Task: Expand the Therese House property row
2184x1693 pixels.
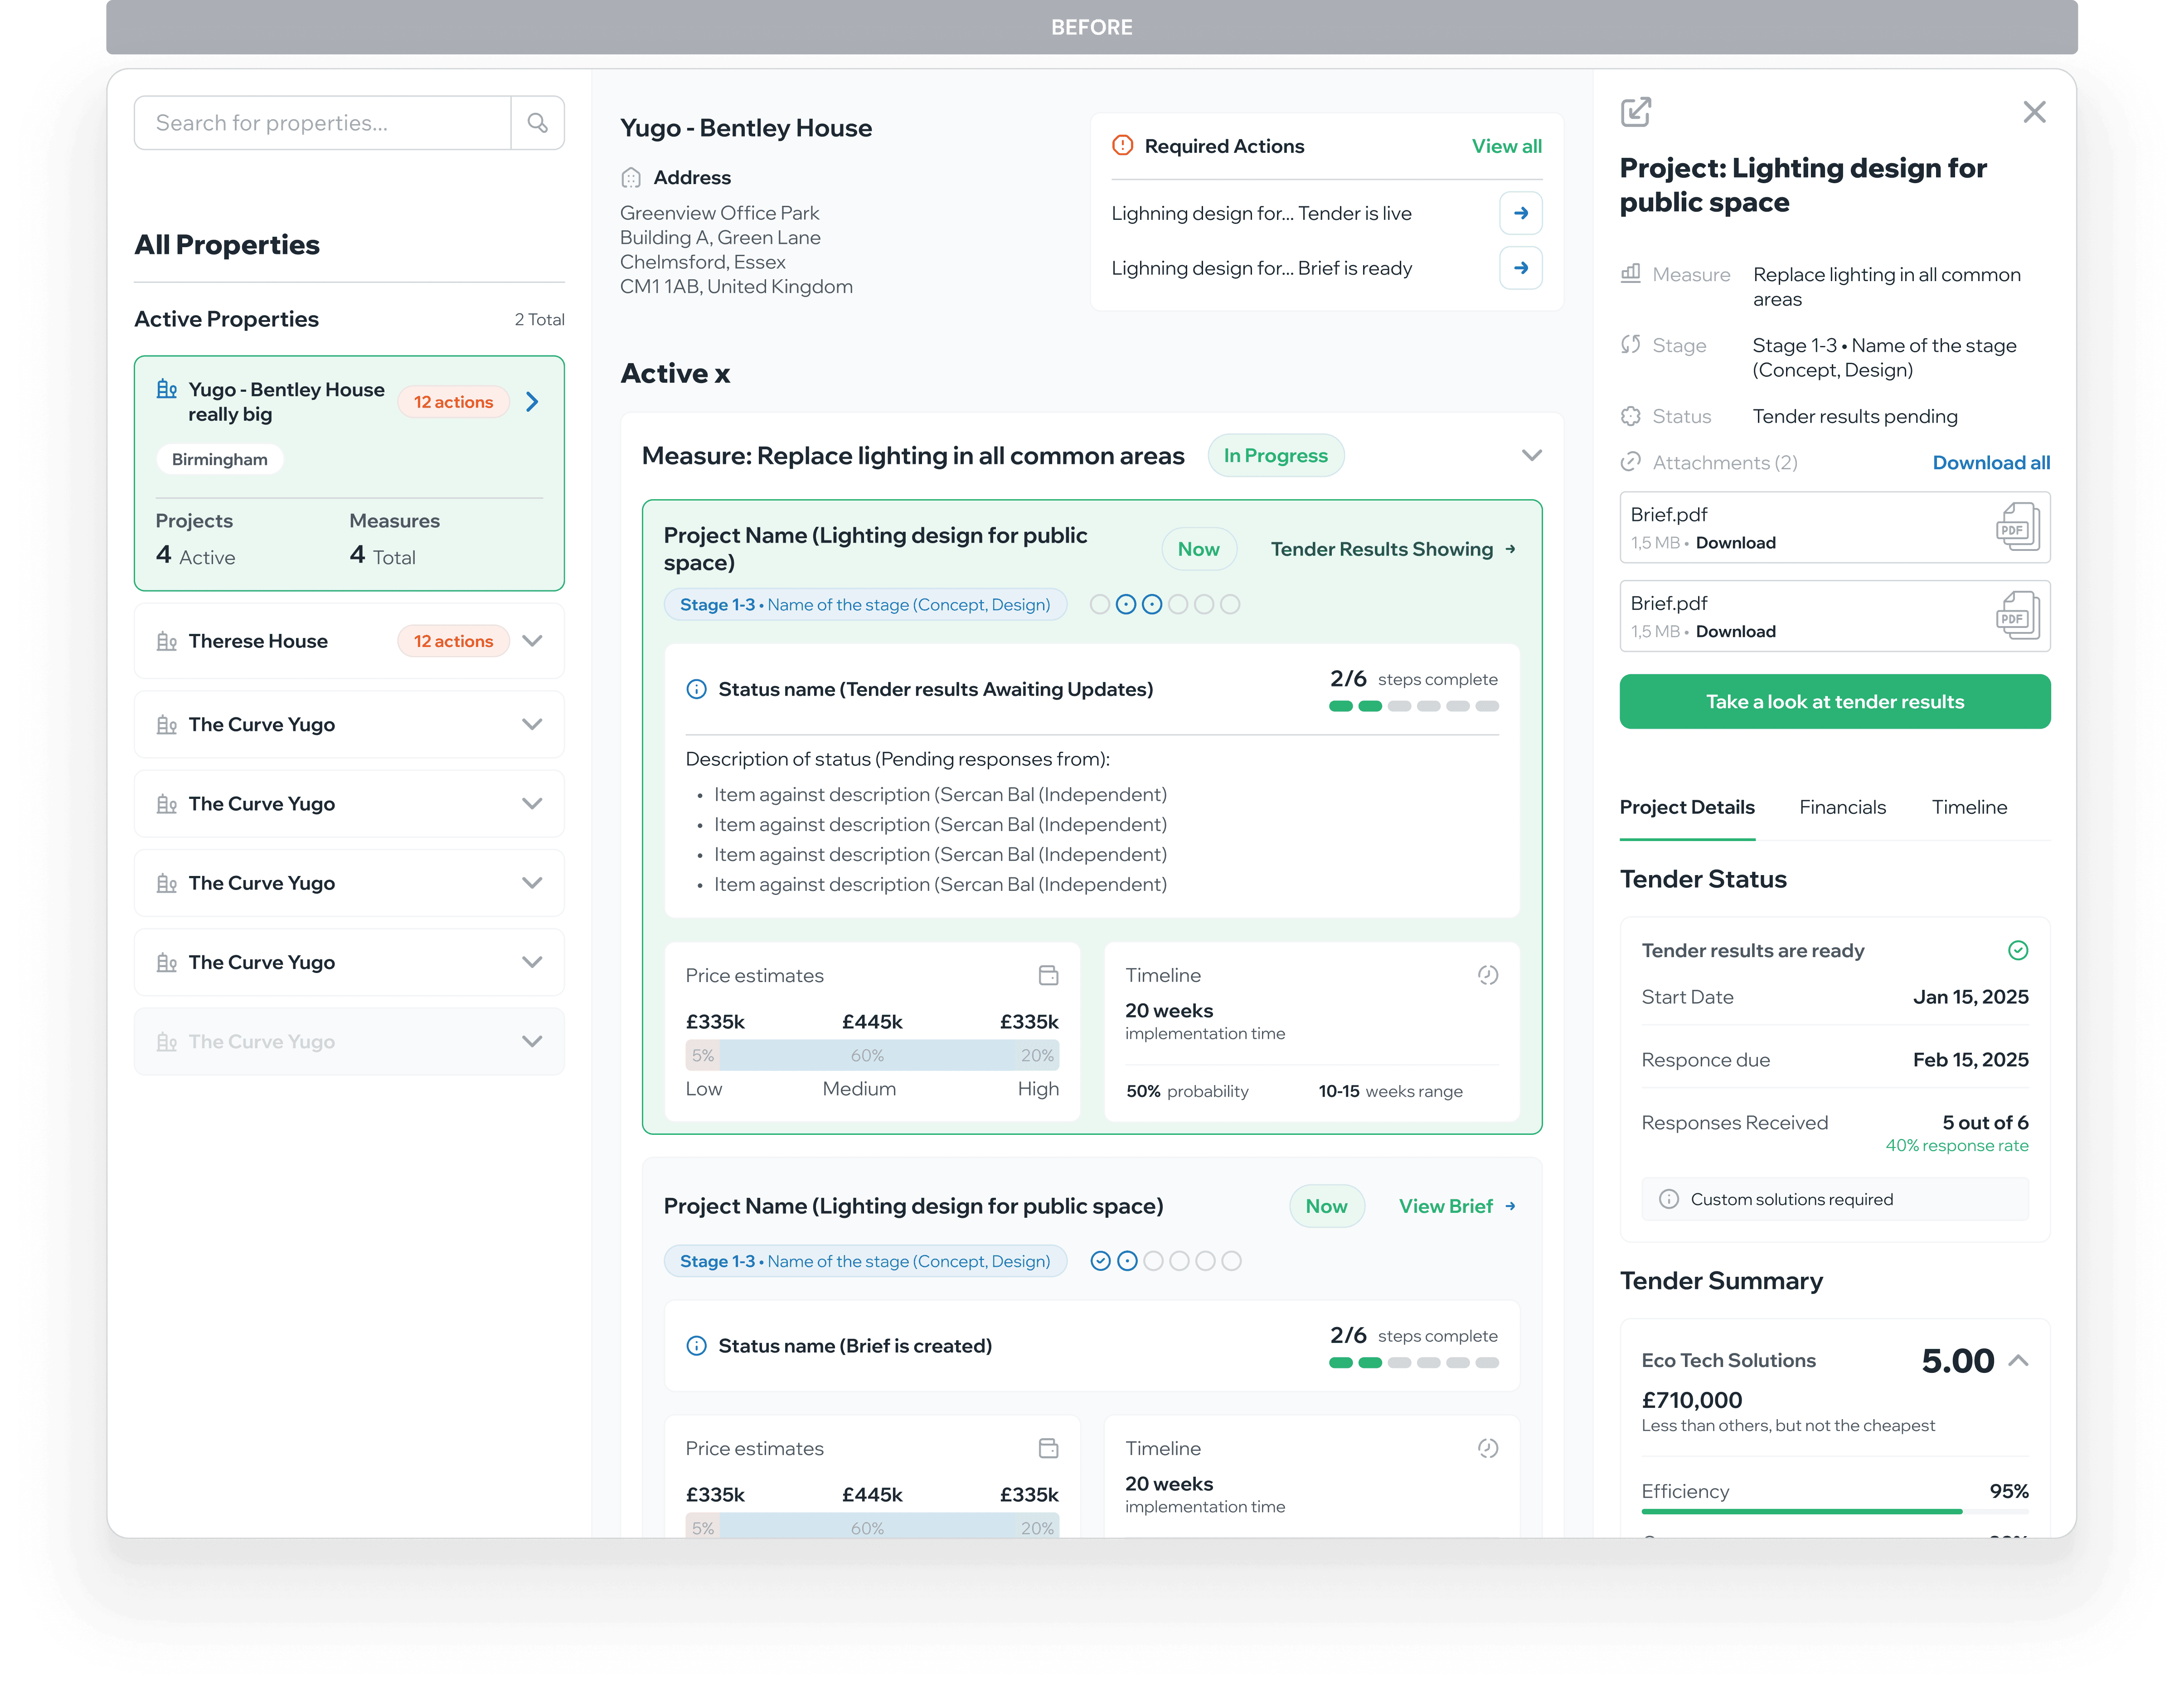Action: 532,641
